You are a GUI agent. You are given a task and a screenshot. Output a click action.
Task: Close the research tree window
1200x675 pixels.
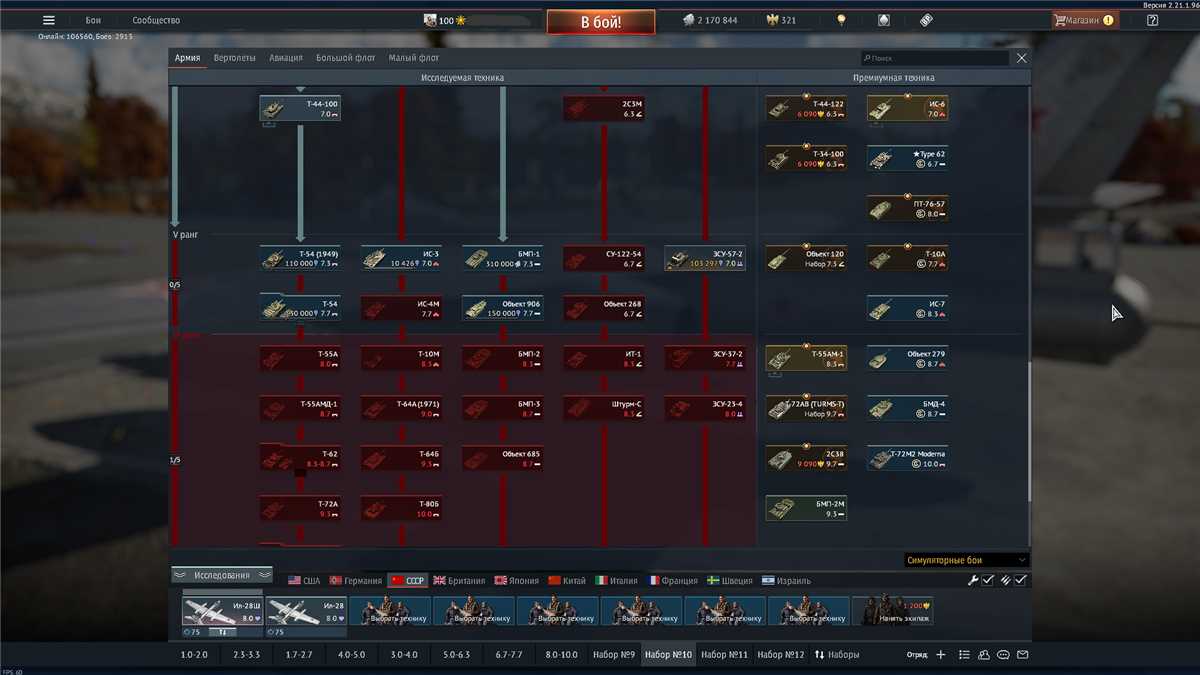tap(1021, 58)
